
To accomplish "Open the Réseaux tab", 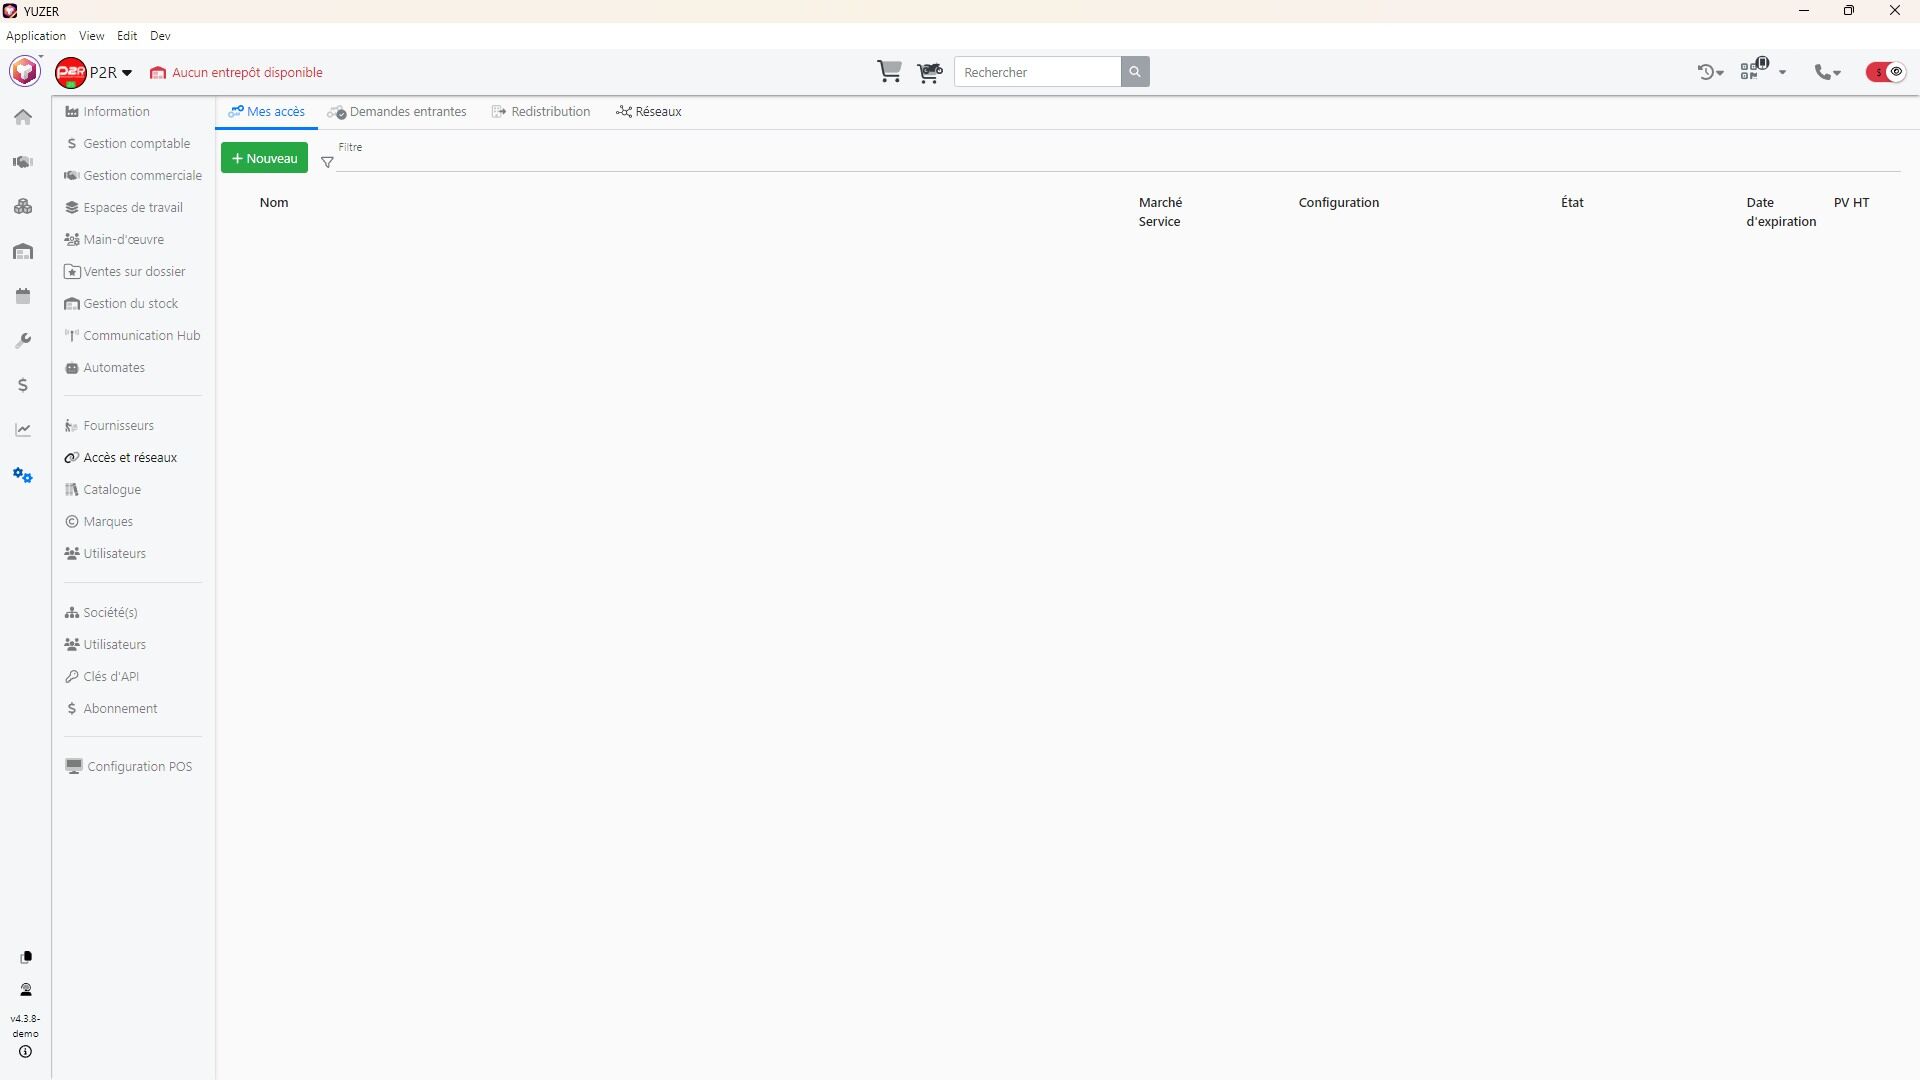I will pyautogui.click(x=649, y=112).
